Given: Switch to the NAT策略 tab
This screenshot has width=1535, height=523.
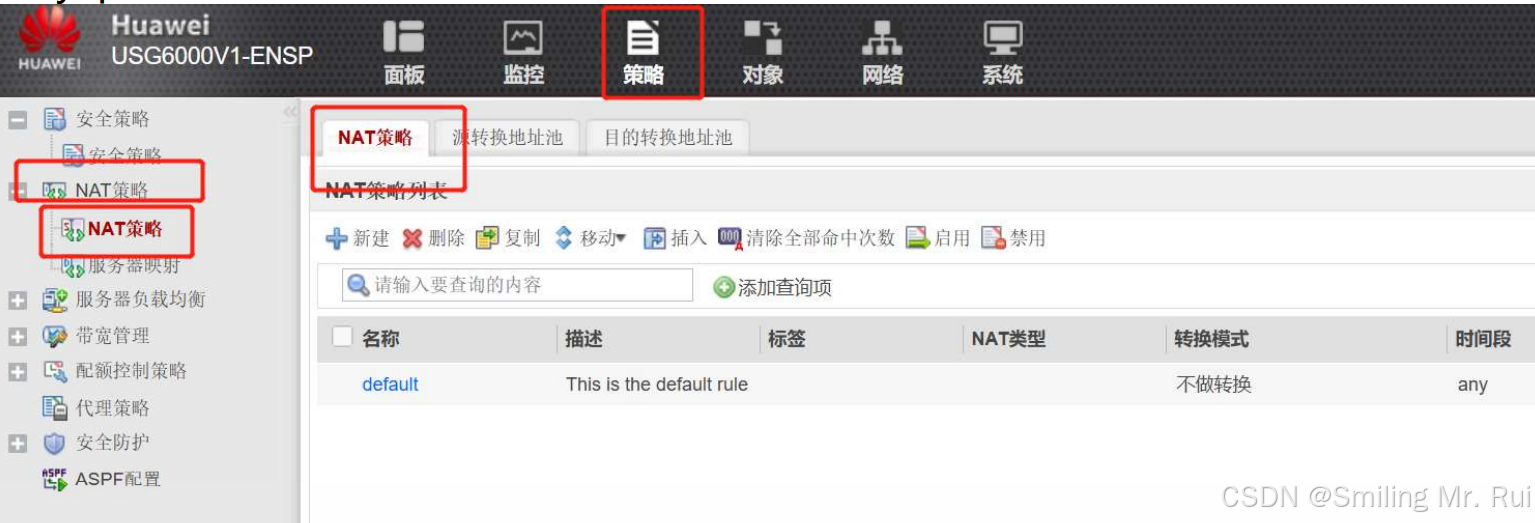Looking at the screenshot, I should [375, 138].
